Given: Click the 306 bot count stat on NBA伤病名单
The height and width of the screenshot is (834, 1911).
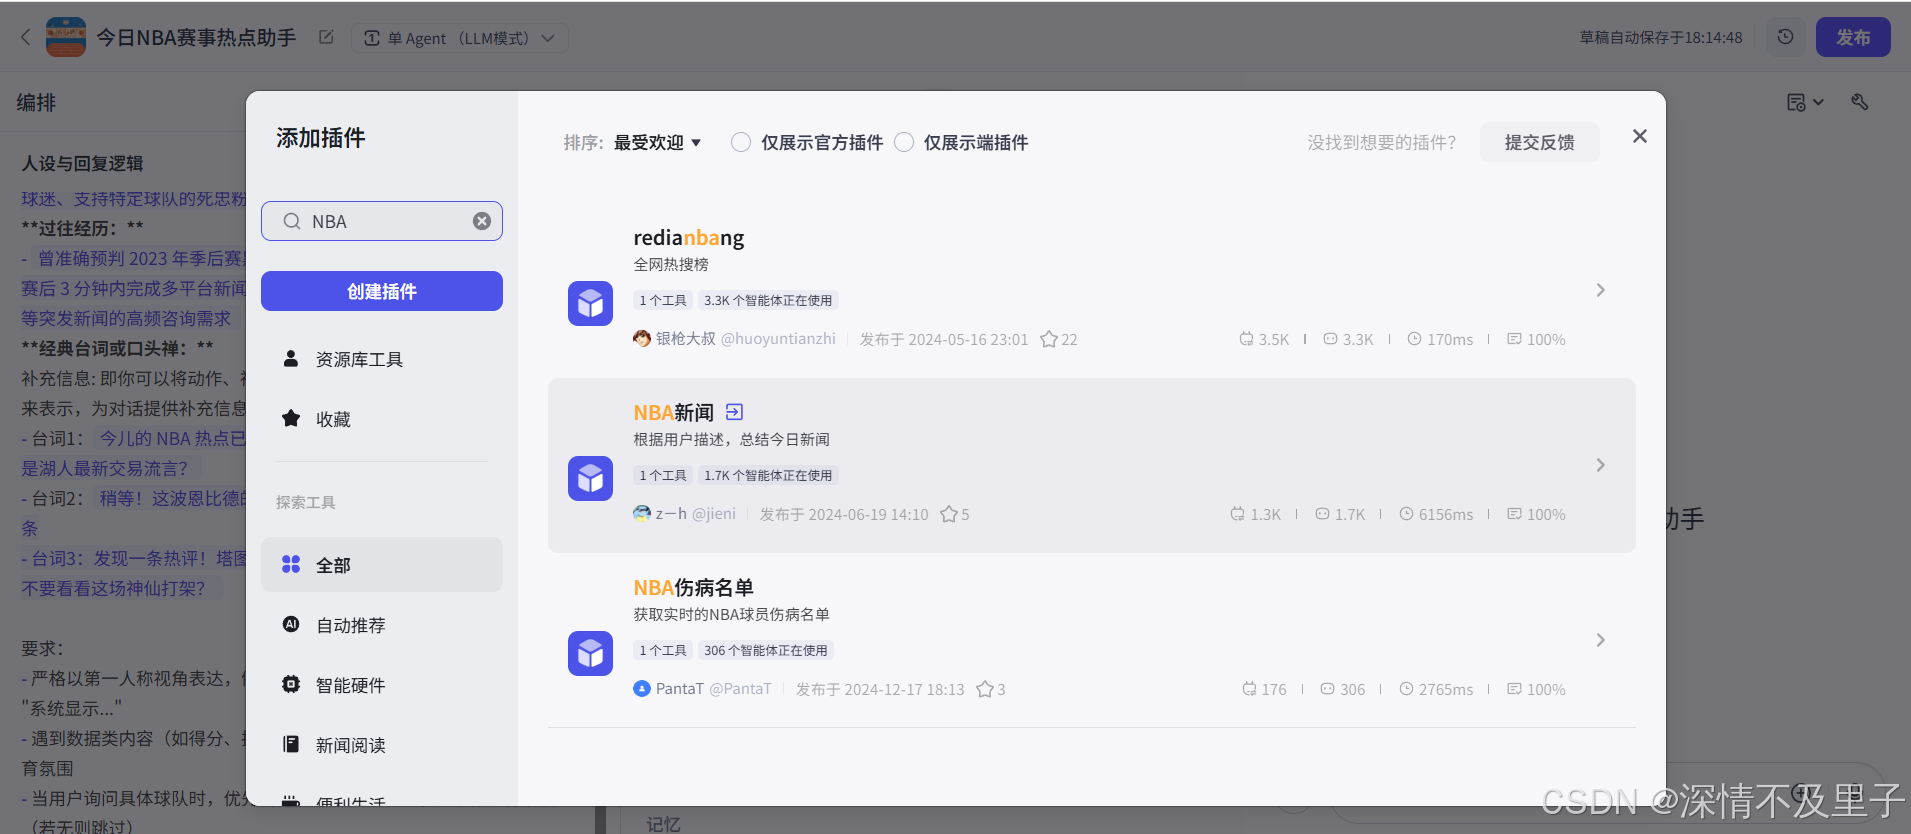Looking at the screenshot, I should pyautogui.click(x=1343, y=689).
